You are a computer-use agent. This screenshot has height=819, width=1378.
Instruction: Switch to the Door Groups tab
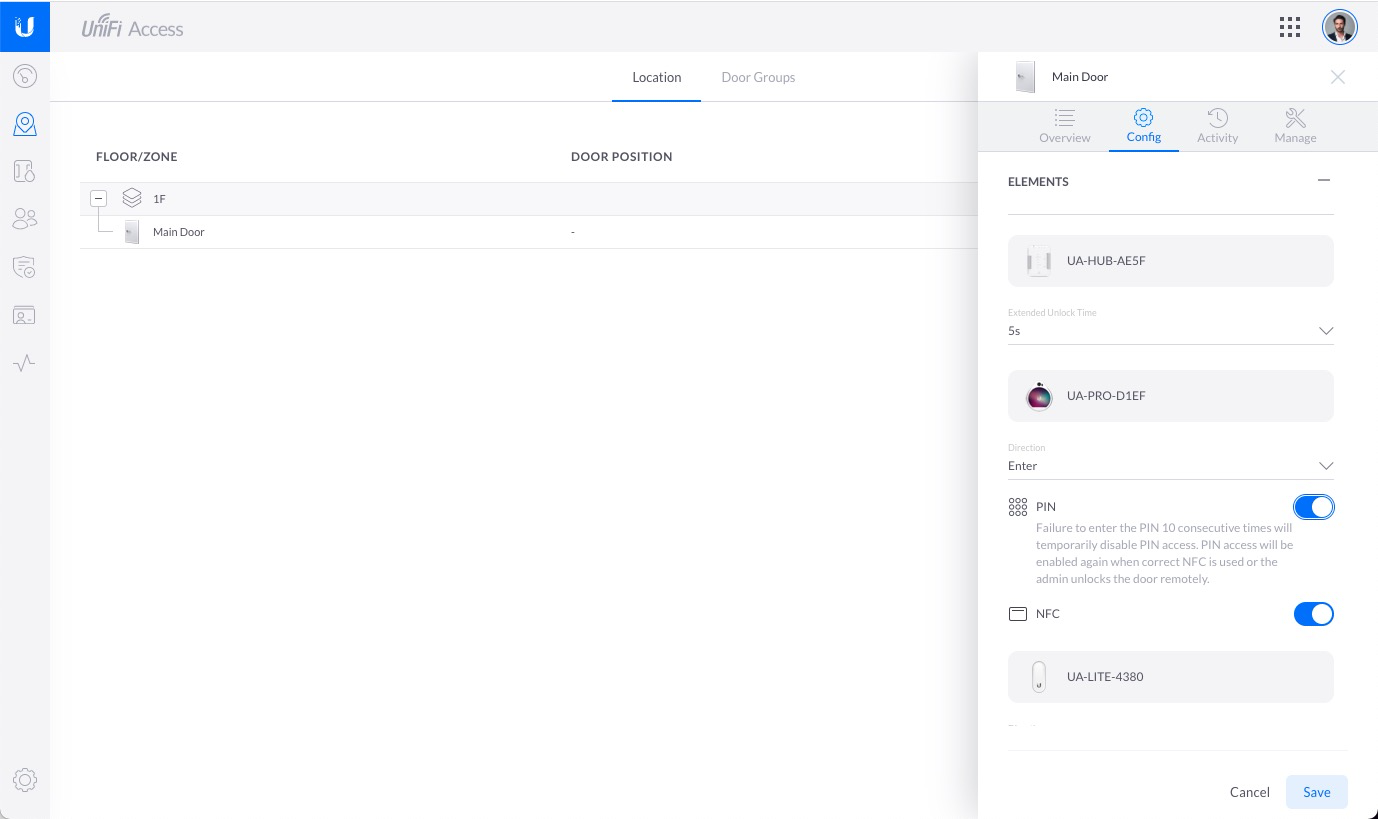pos(758,77)
